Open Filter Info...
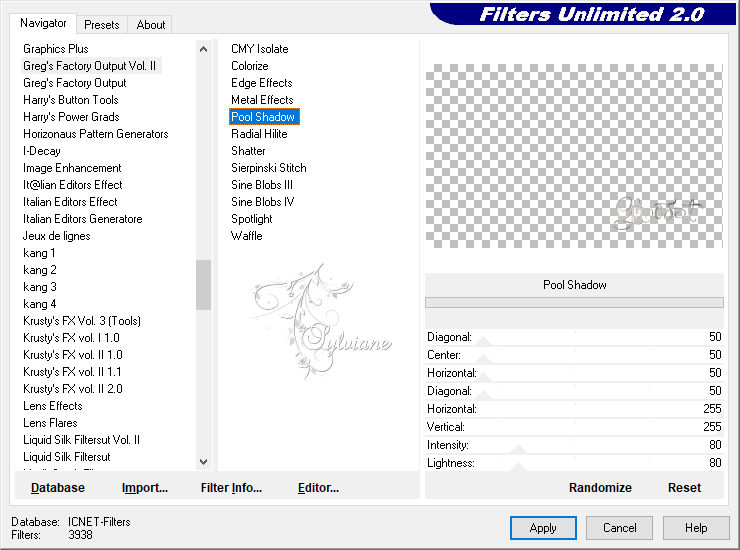 click(x=231, y=488)
